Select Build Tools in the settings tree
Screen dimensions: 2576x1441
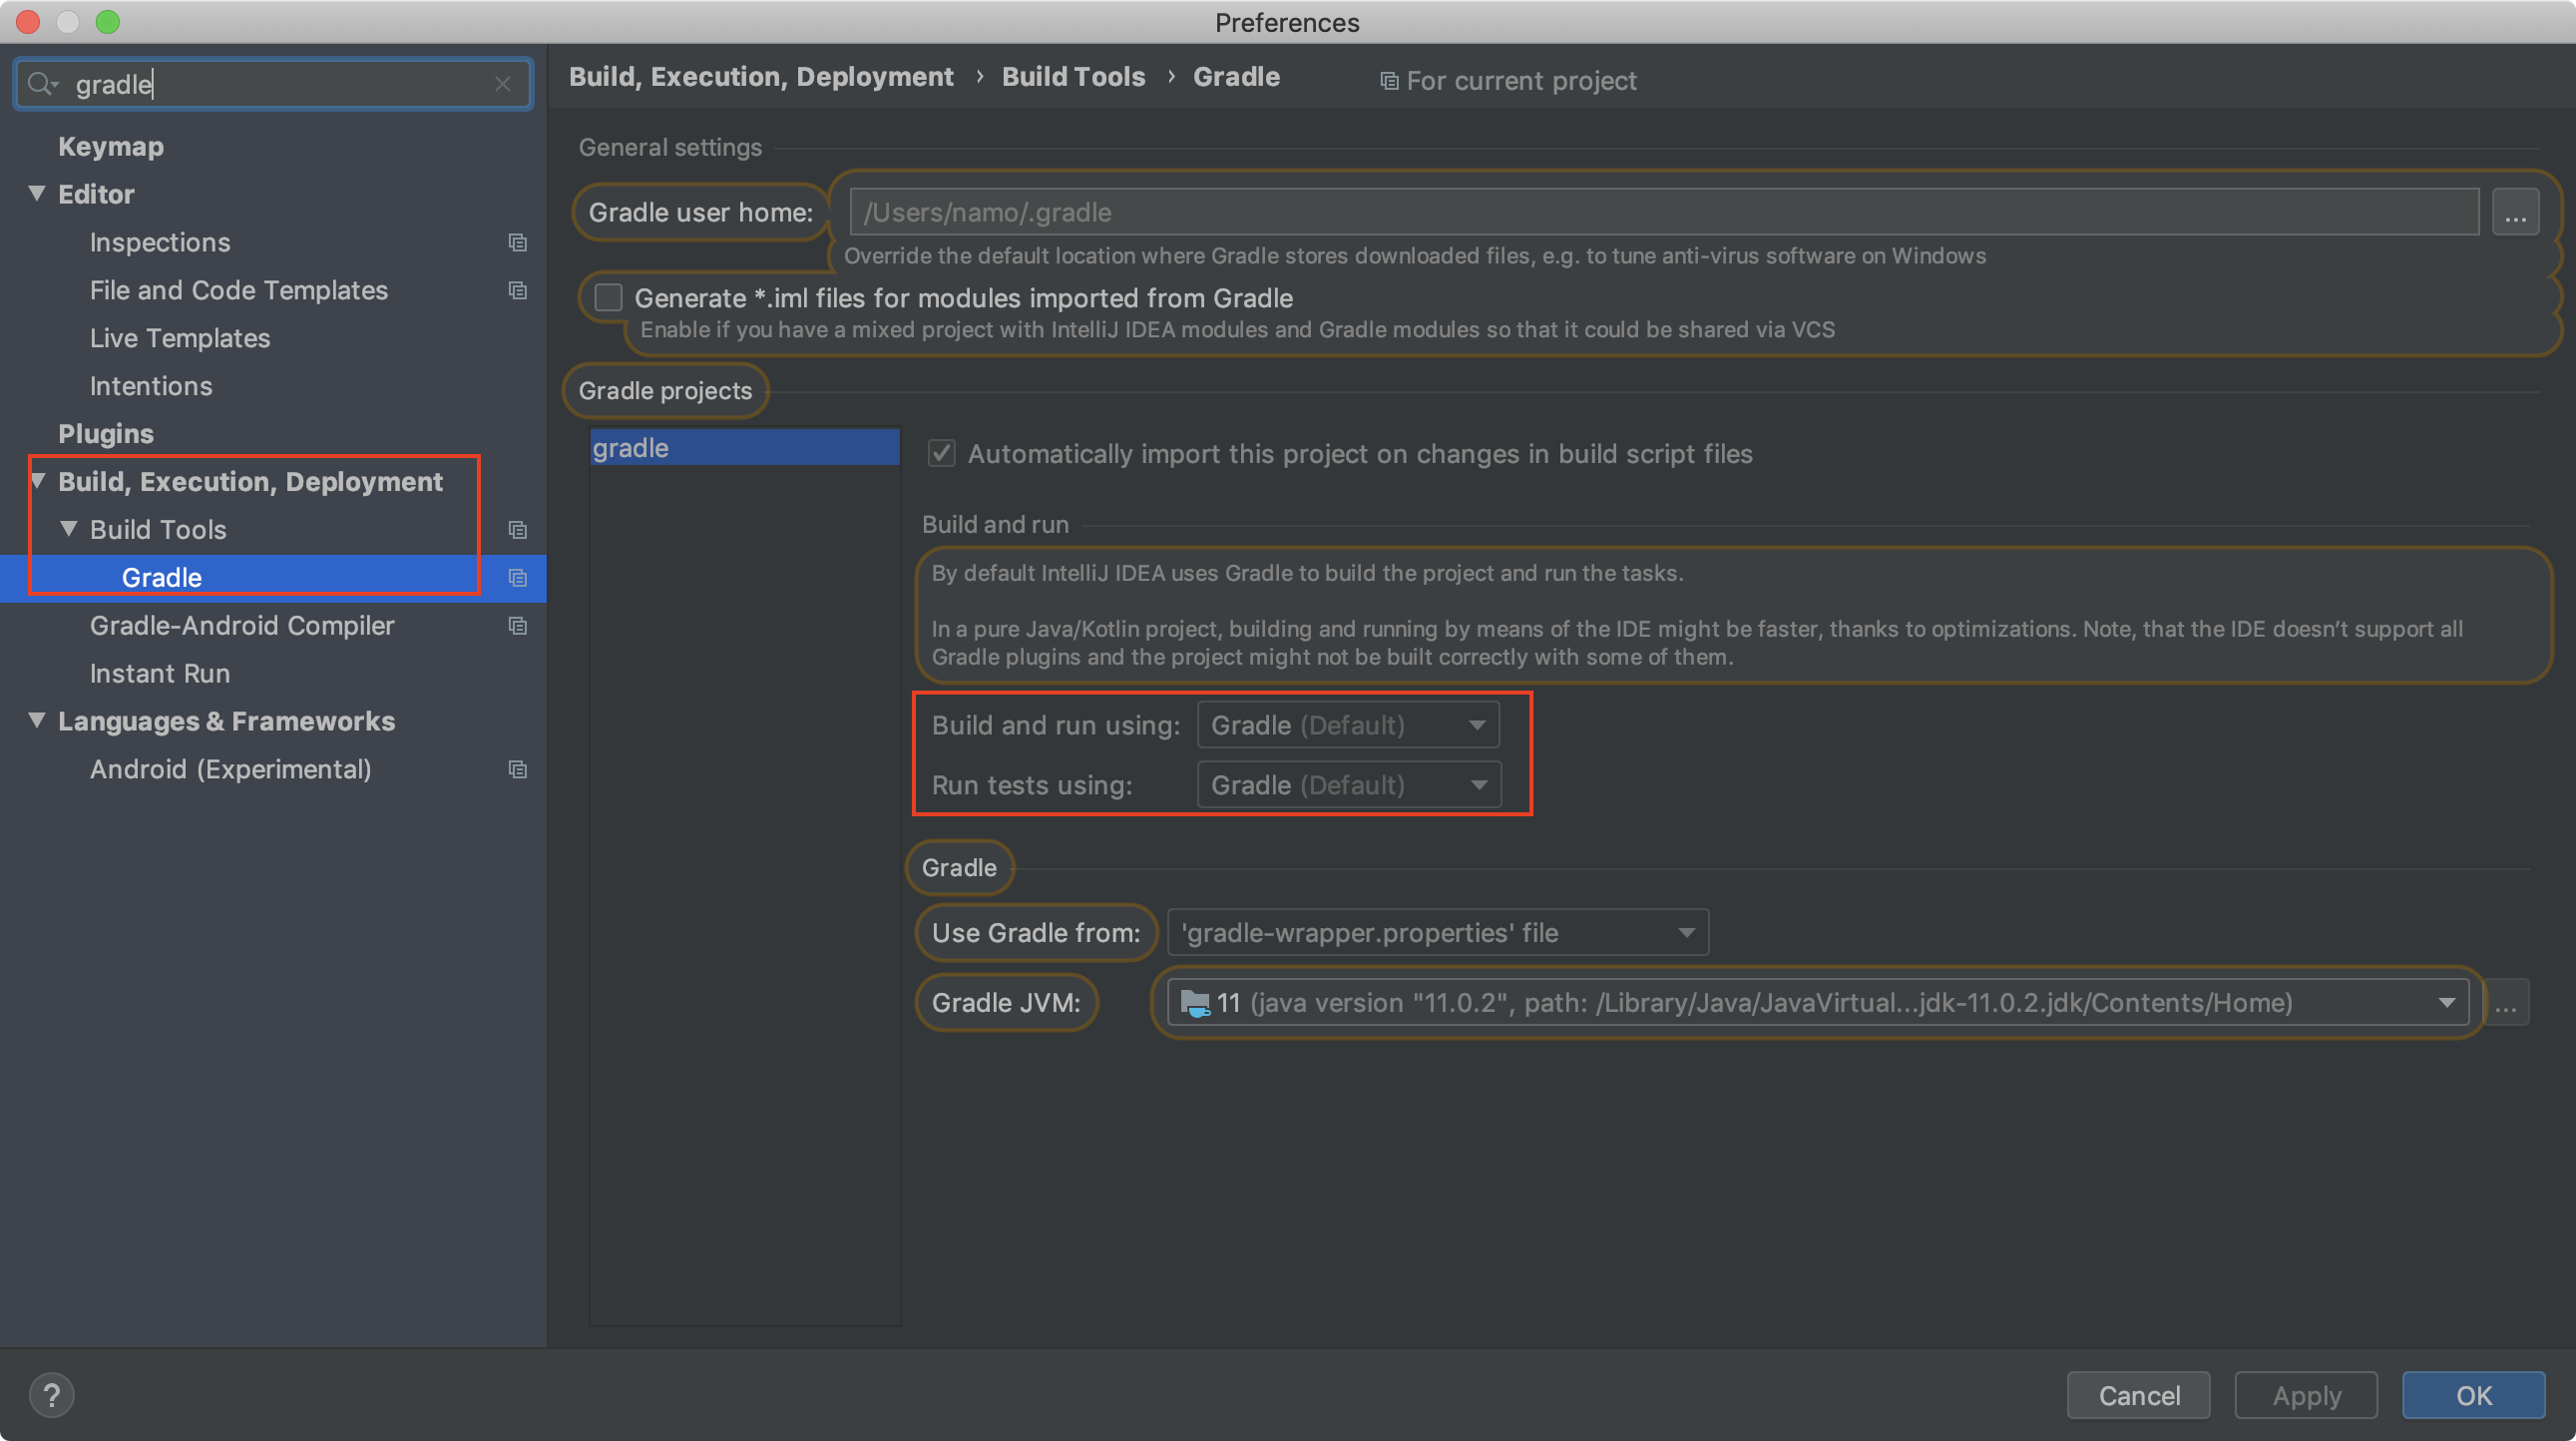point(158,529)
